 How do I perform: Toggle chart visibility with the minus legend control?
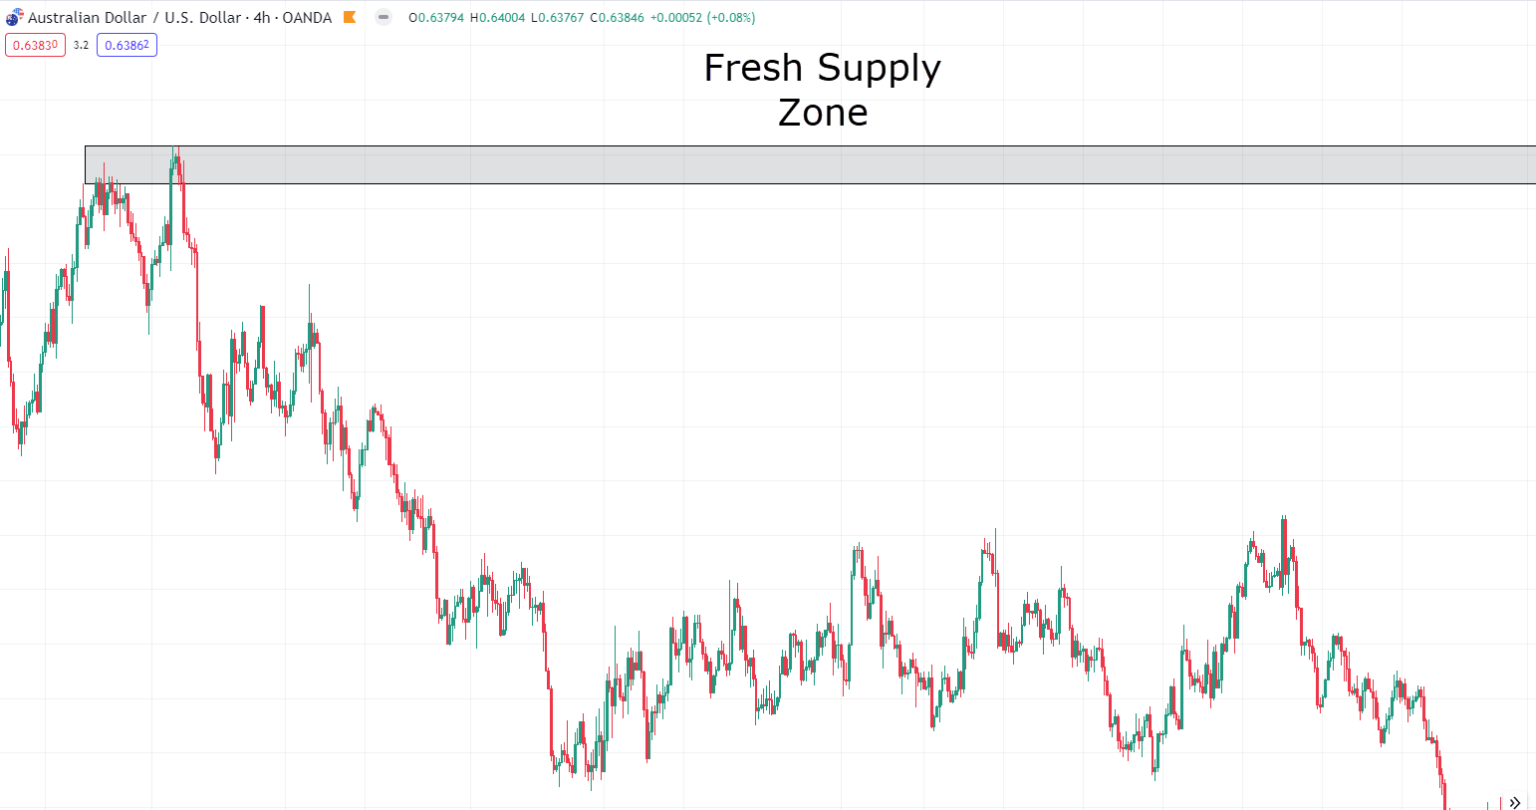[383, 17]
